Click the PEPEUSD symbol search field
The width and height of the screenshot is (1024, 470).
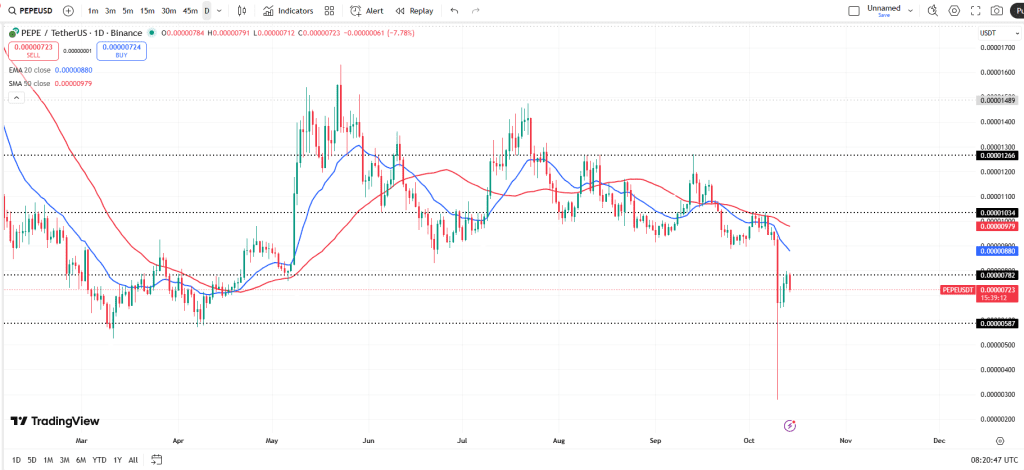30,11
